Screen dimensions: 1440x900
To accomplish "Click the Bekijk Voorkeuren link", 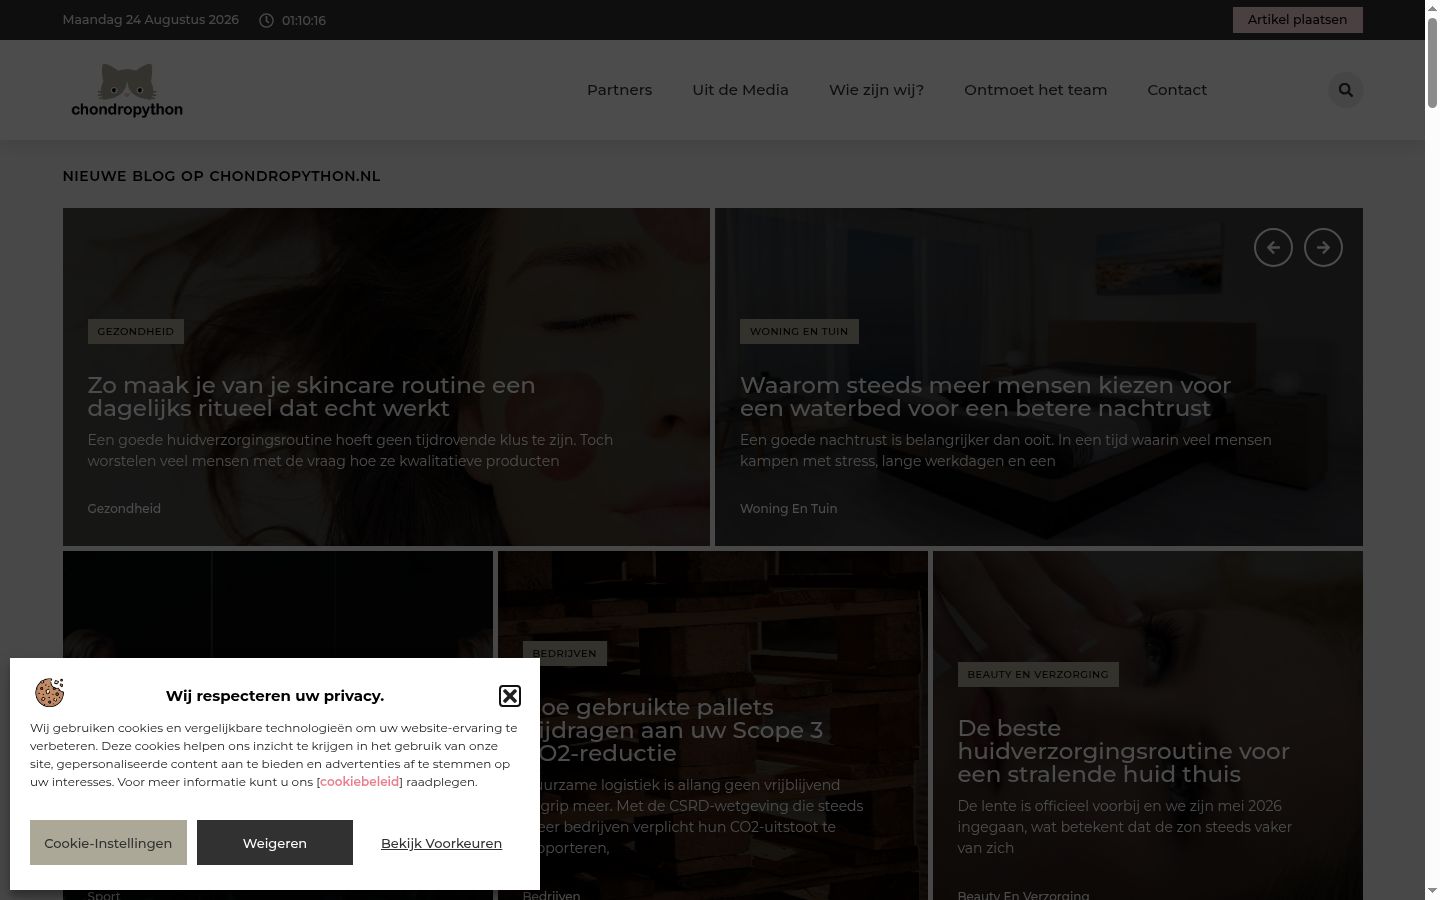I will click(x=441, y=843).
